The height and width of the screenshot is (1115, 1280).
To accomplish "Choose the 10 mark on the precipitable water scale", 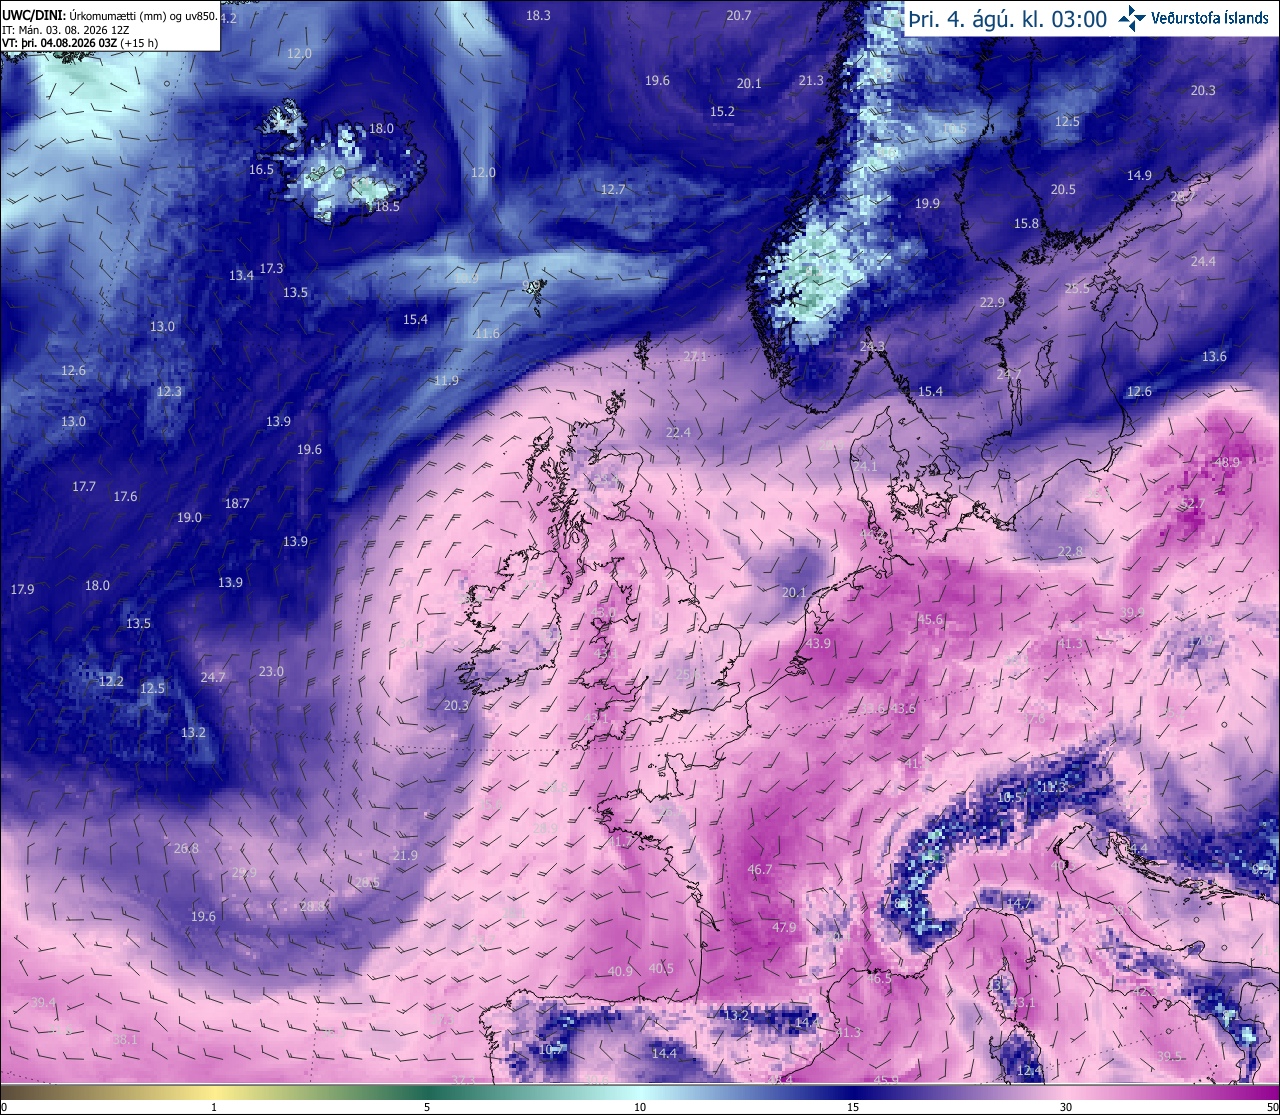I will pyautogui.click(x=640, y=1107).
